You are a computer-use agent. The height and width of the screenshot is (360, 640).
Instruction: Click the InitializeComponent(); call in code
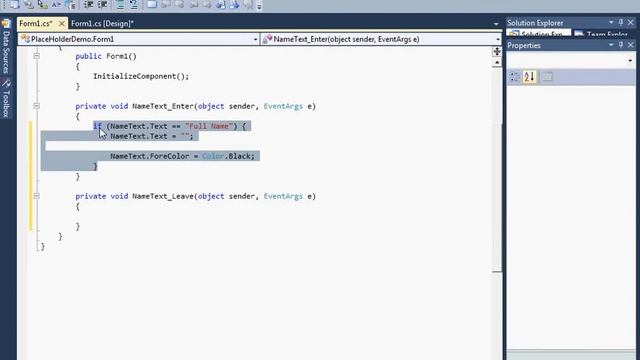click(141, 76)
